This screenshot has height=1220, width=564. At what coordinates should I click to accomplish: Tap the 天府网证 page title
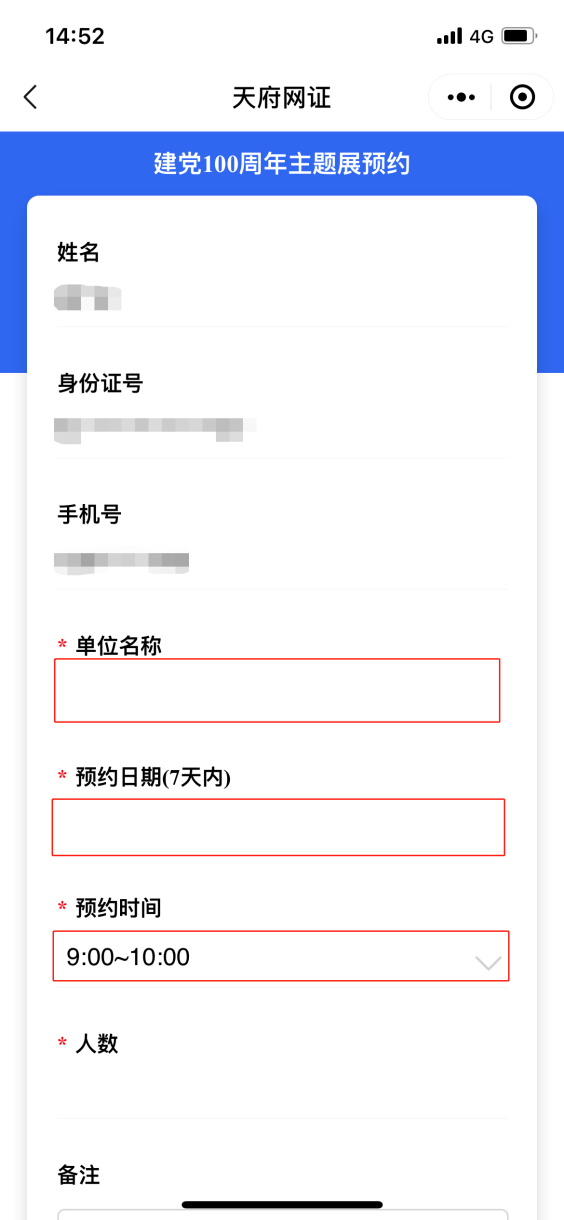[281, 98]
